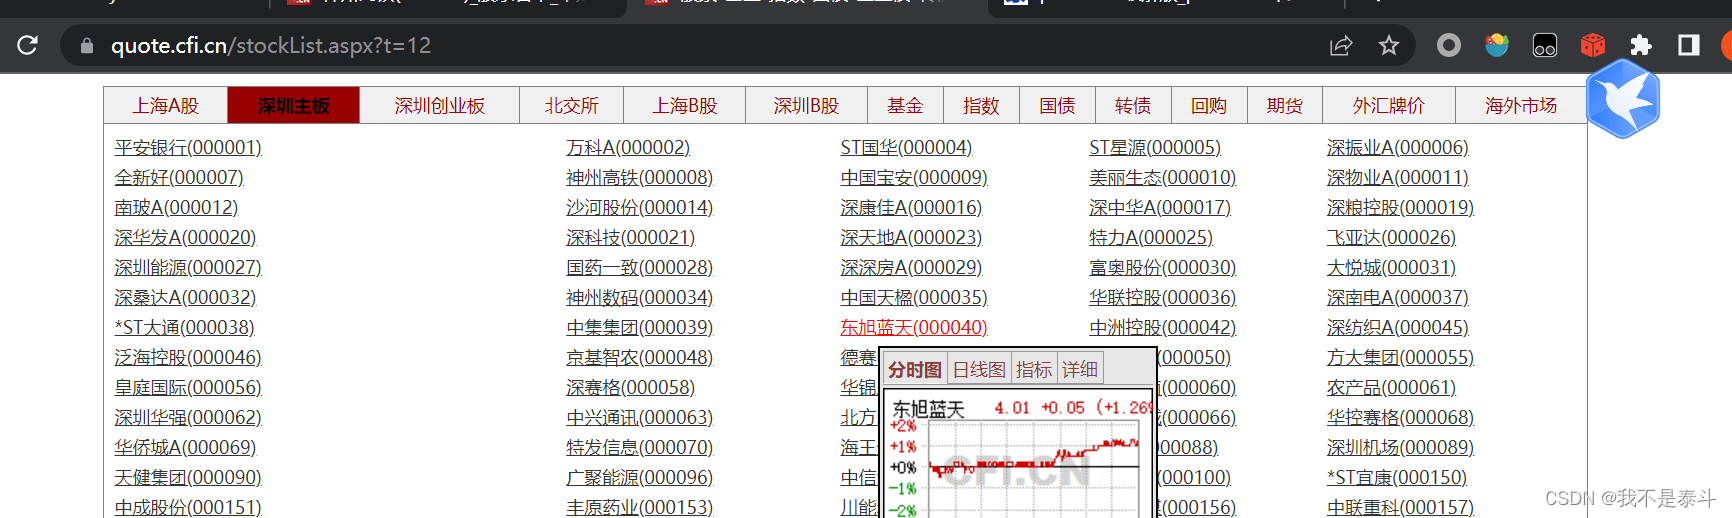Open stock link 国药一致(000028)
The height and width of the screenshot is (518, 1732).
[640, 268]
